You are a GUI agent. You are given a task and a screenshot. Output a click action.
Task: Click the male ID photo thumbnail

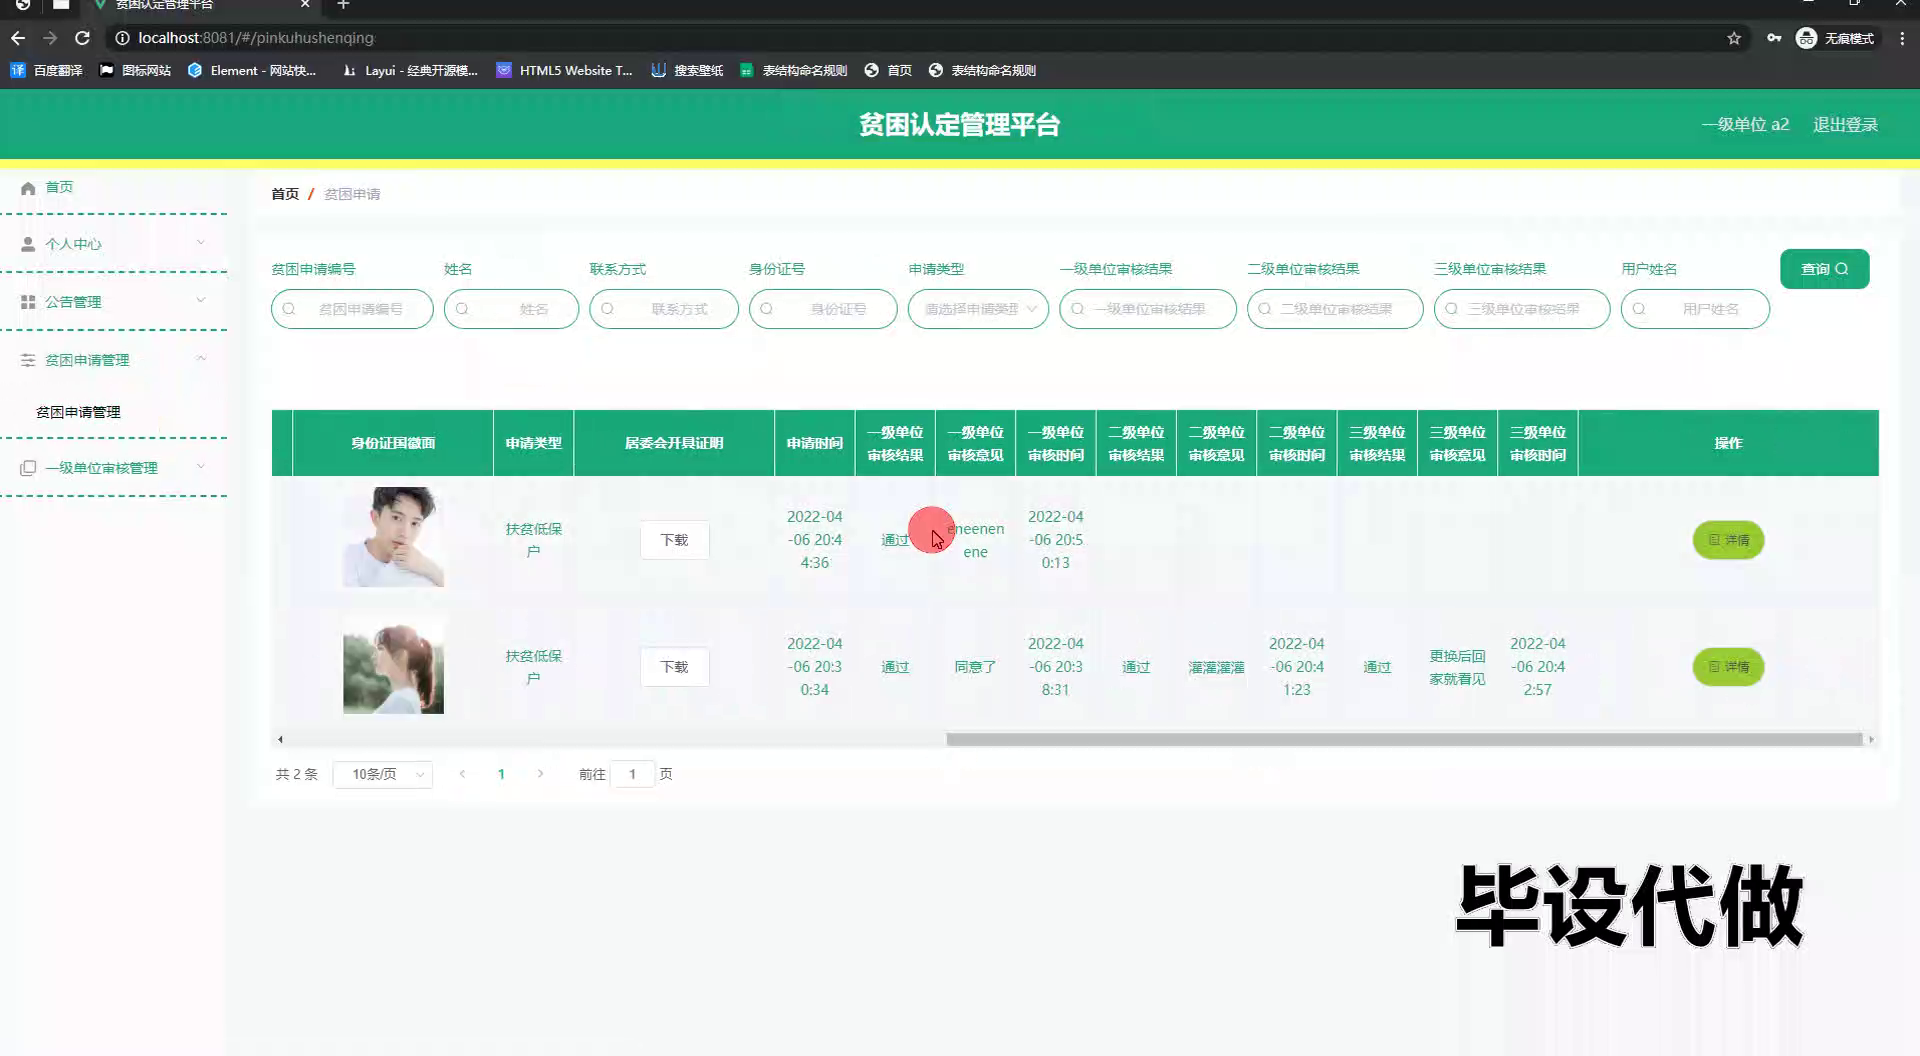[x=393, y=537]
